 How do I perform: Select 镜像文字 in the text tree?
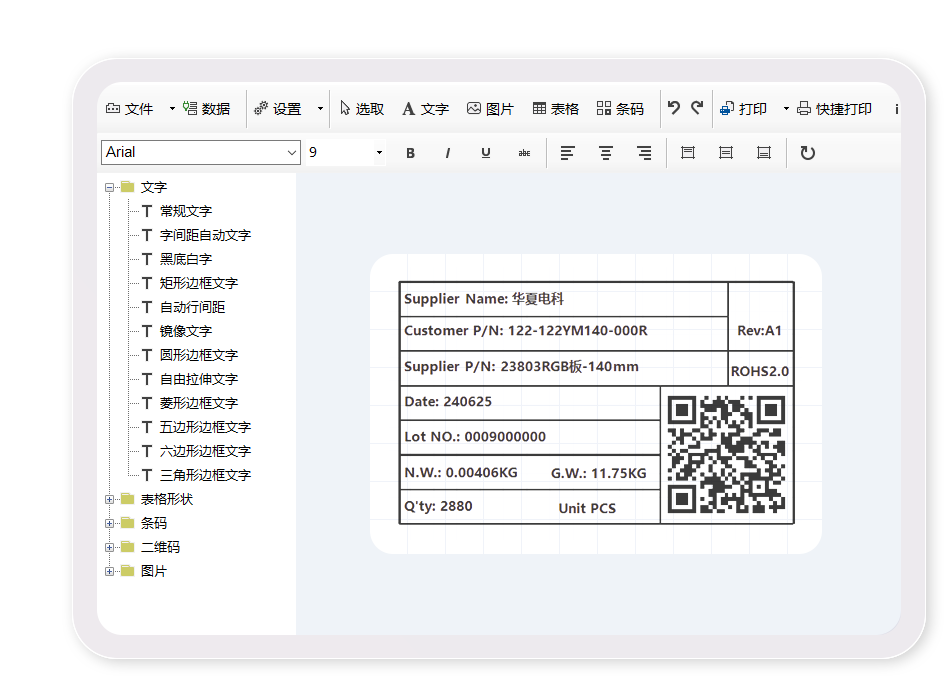[x=185, y=331]
